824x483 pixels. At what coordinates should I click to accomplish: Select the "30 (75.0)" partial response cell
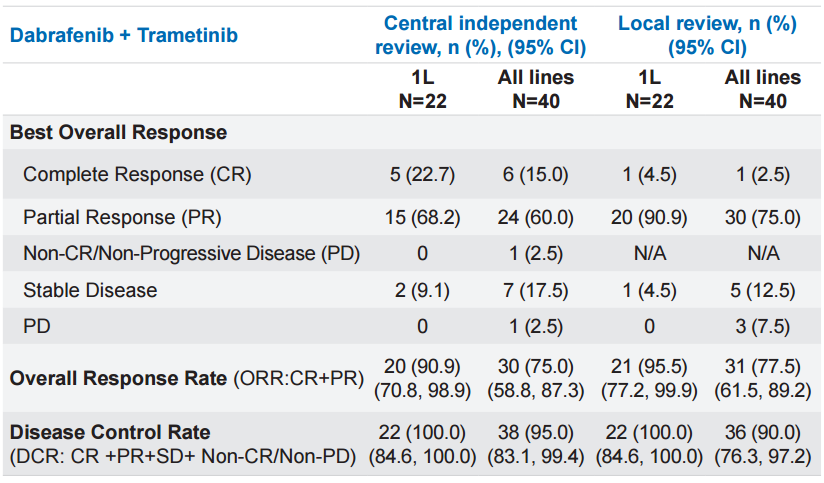pyautogui.click(x=762, y=217)
